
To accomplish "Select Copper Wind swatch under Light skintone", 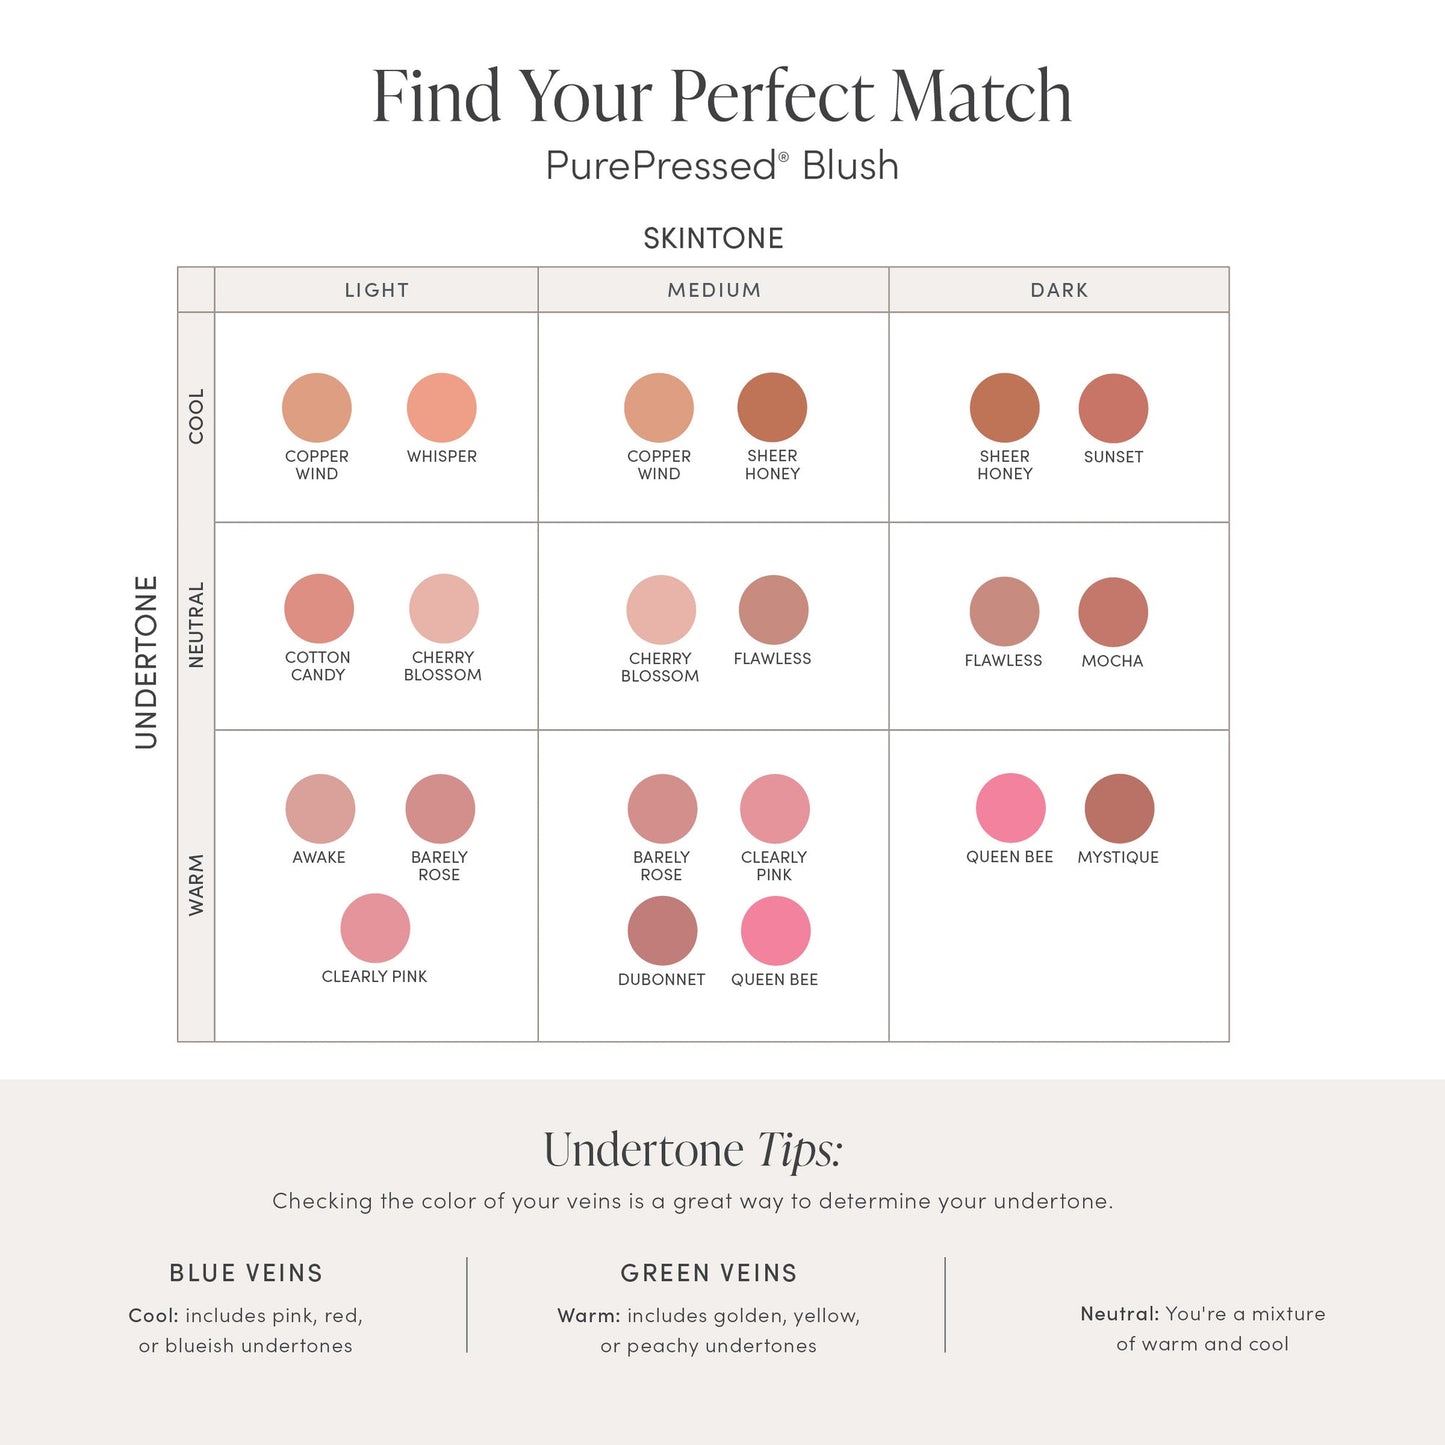I will coord(317,408).
